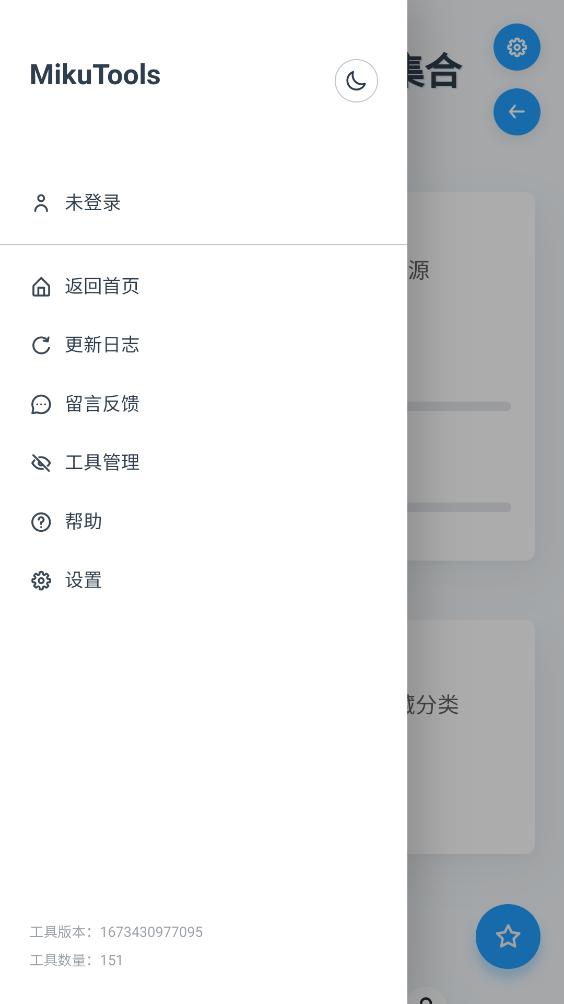The image size is (564, 1004).
Task: Click the MikuTools title
Action: 95,74
